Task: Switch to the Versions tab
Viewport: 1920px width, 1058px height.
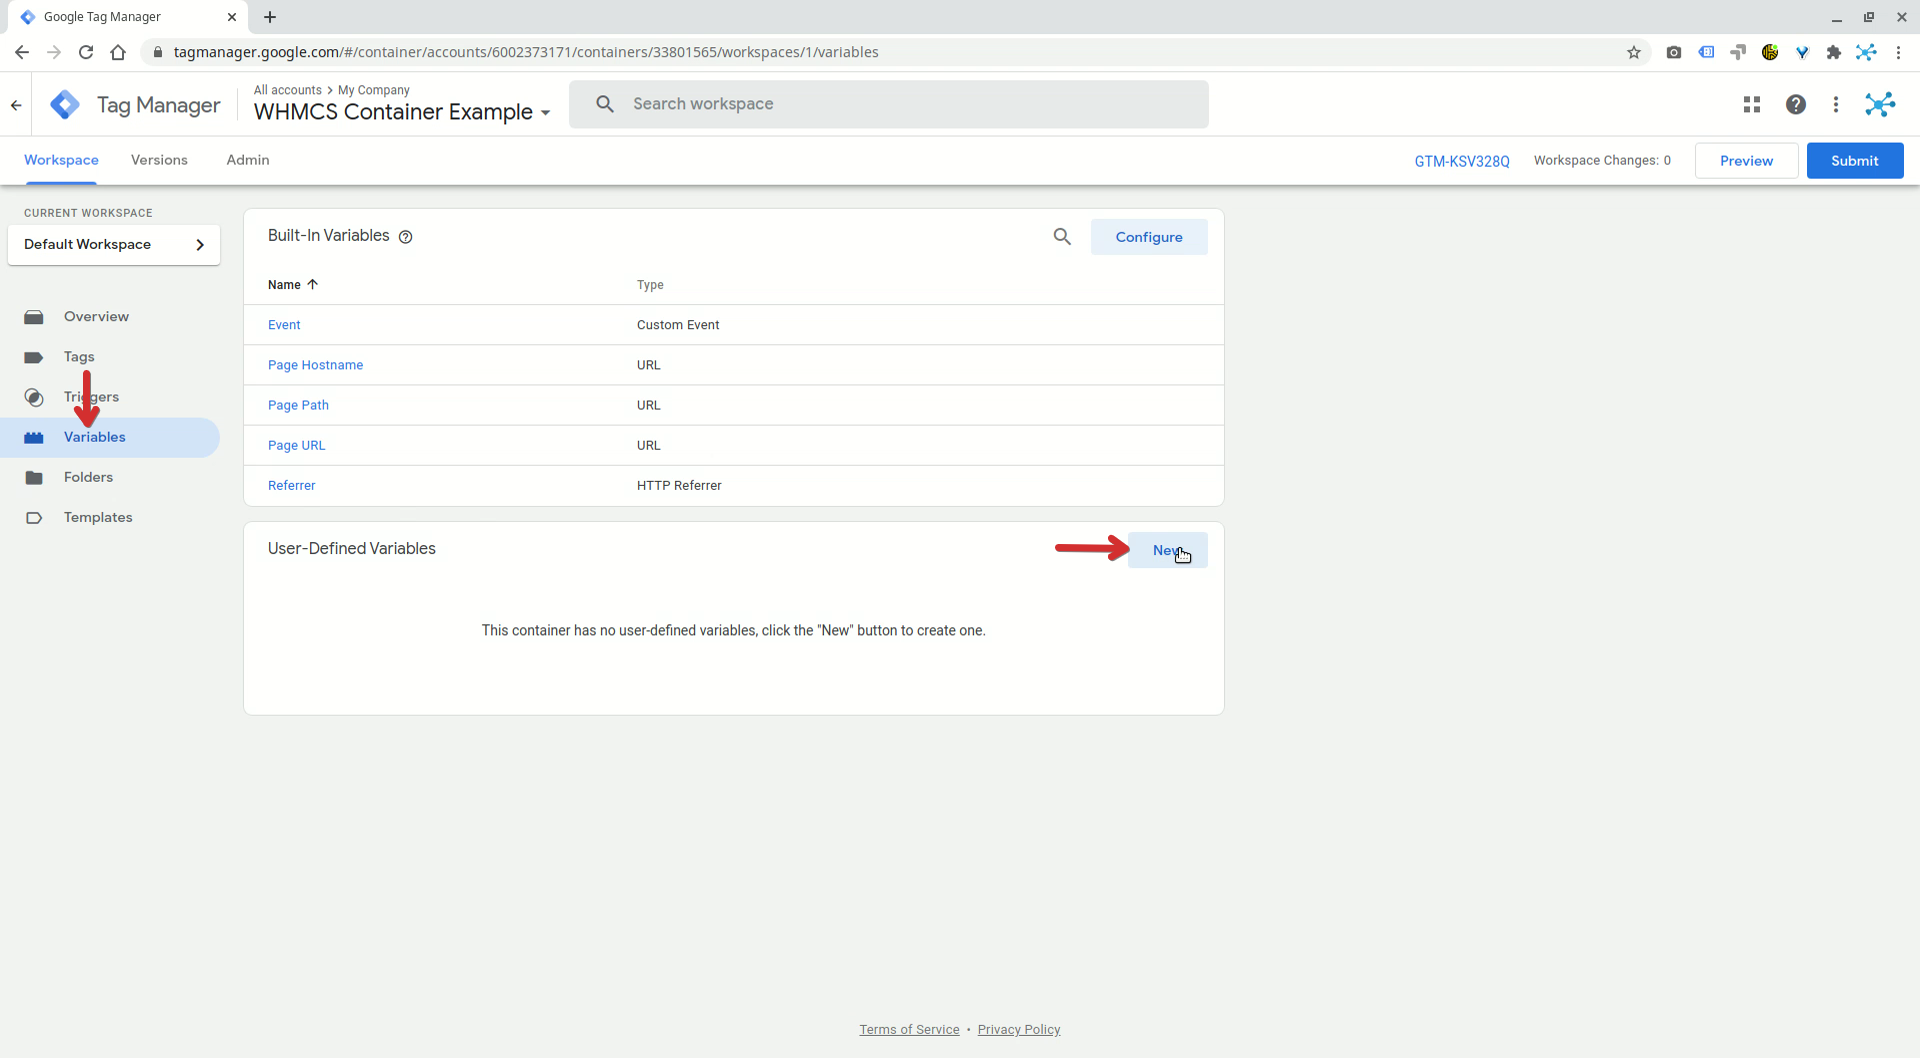Action: 159,160
